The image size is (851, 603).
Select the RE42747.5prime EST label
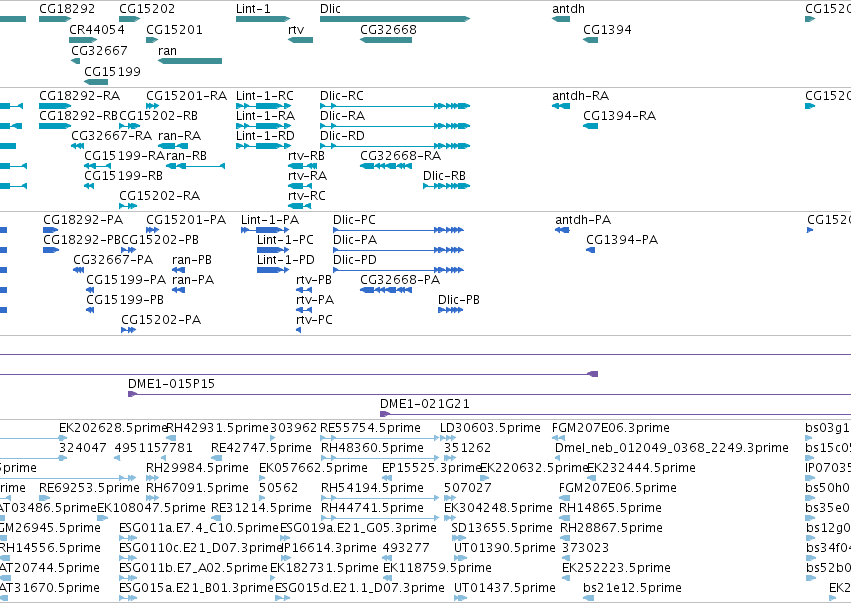click(x=261, y=448)
